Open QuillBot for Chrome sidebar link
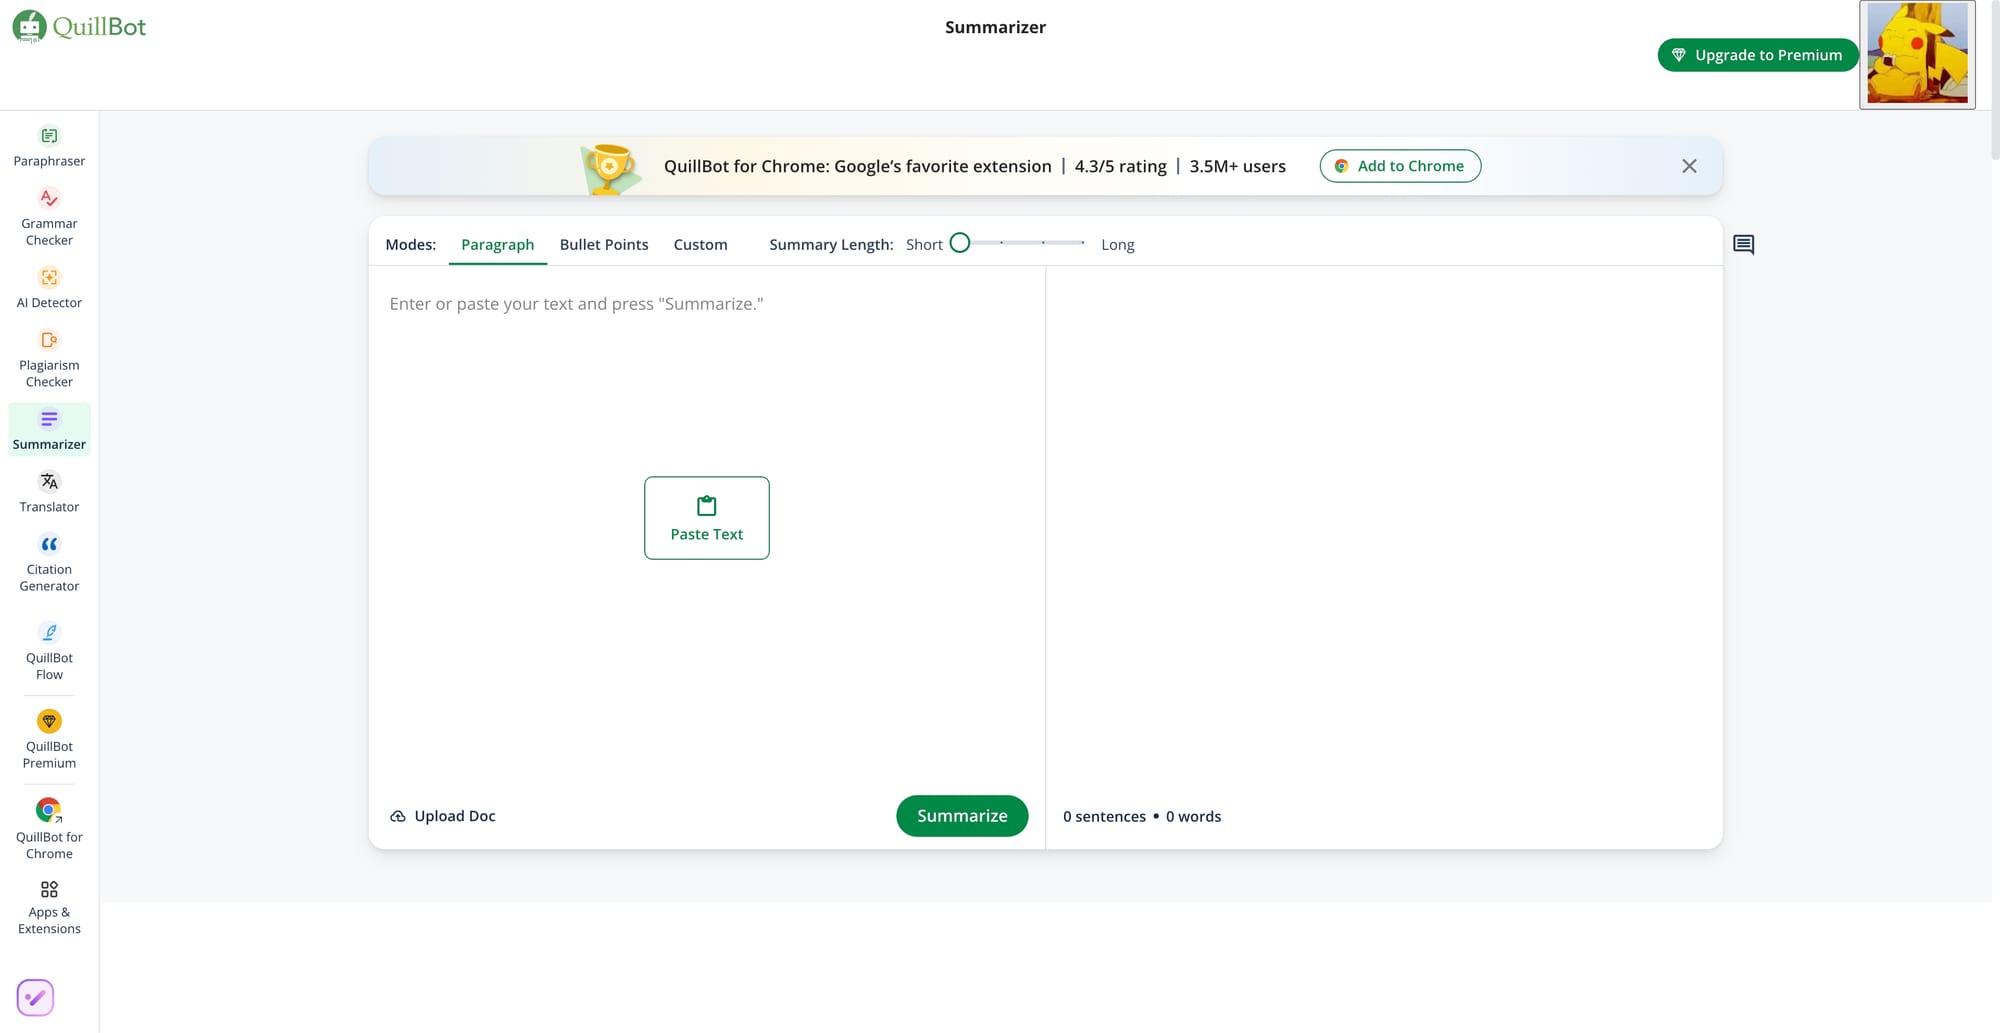The width and height of the screenshot is (2000, 1033). tap(49, 829)
